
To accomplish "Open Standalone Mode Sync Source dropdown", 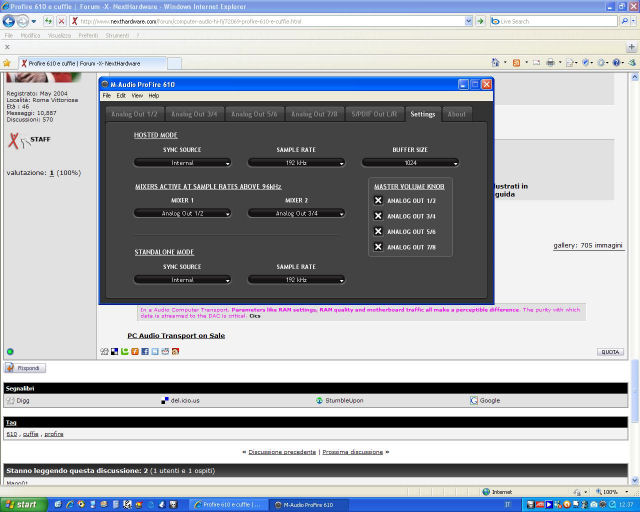I will point(182,280).
